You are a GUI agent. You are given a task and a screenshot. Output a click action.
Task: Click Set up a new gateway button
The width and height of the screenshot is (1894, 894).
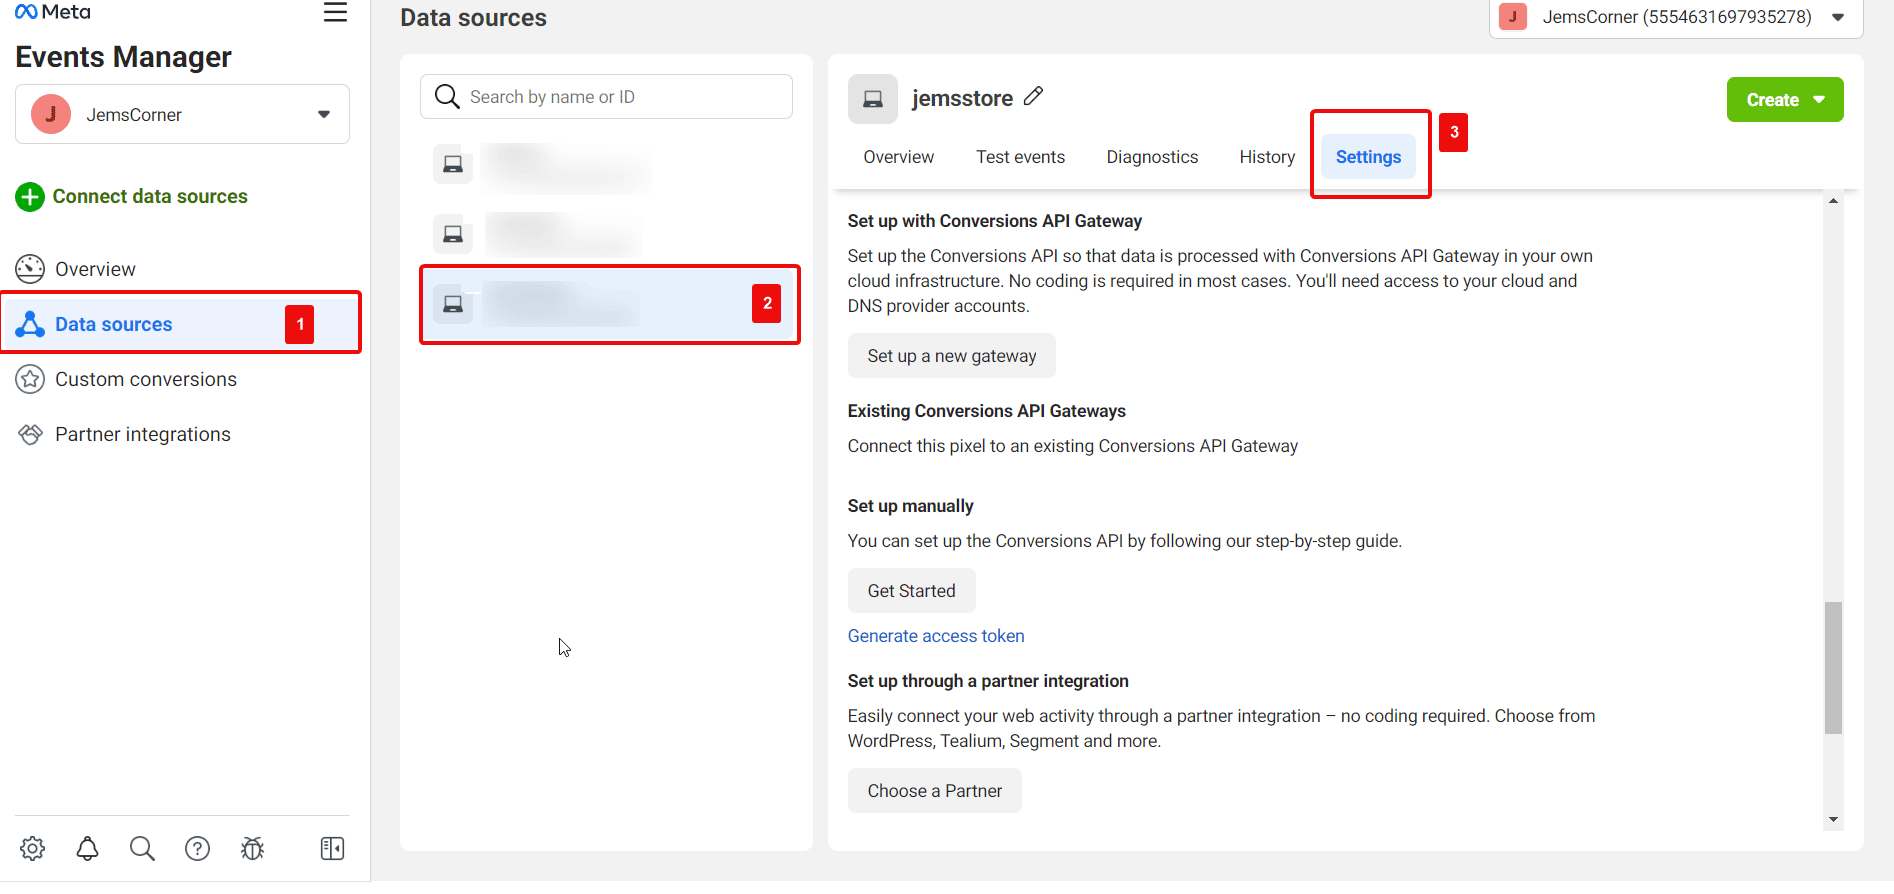(951, 356)
